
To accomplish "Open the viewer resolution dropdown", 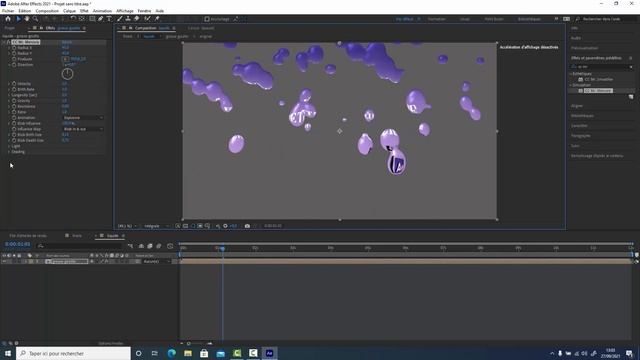I will pyautogui.click(x=156, y=226).
